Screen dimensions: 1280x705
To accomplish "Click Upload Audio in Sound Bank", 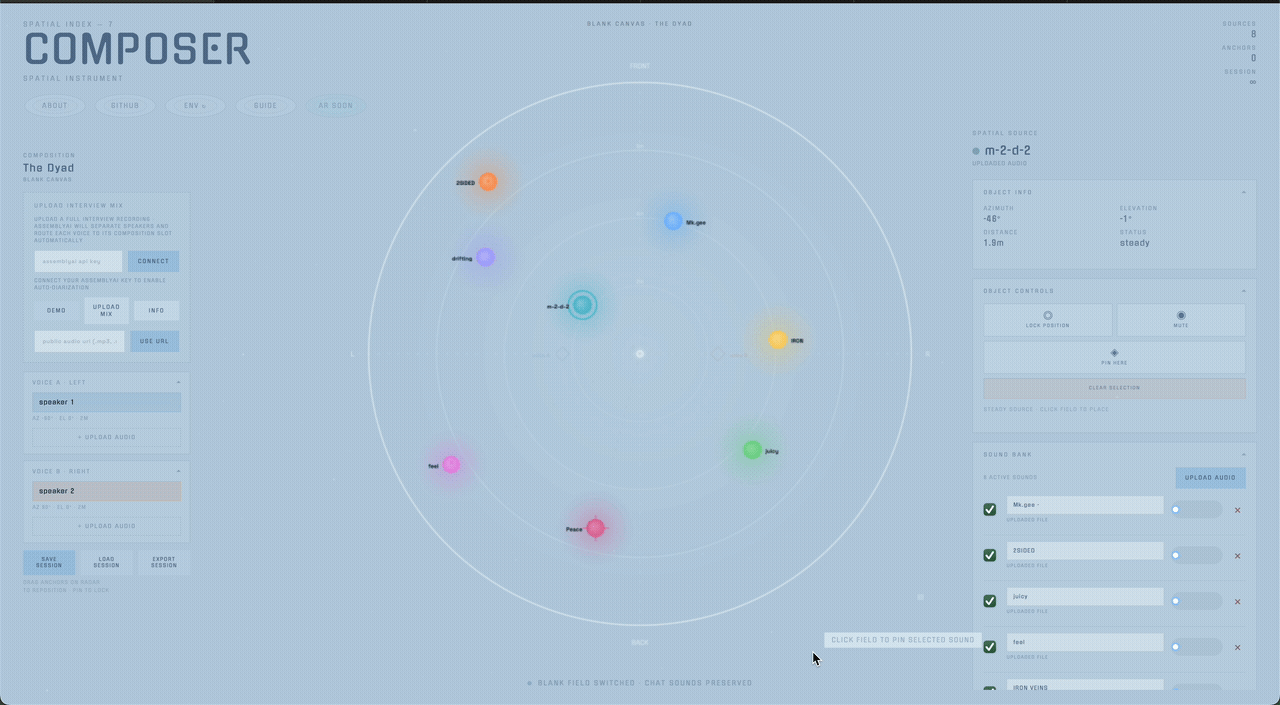I will [x=1210, y=478].
